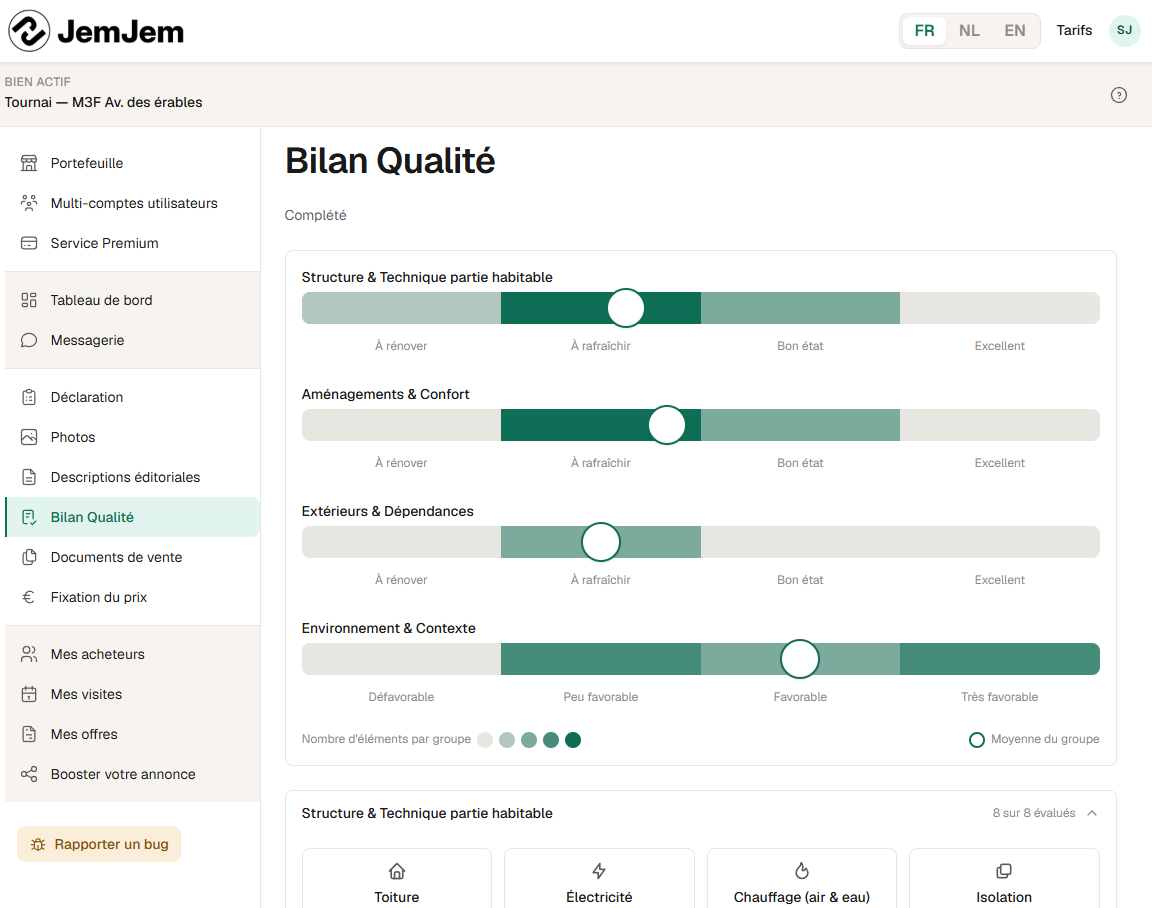Image resolution: width=1152 pixels, height=908 pixels.
Task: Click the darkest green legend dot
Action: [573, 740]
